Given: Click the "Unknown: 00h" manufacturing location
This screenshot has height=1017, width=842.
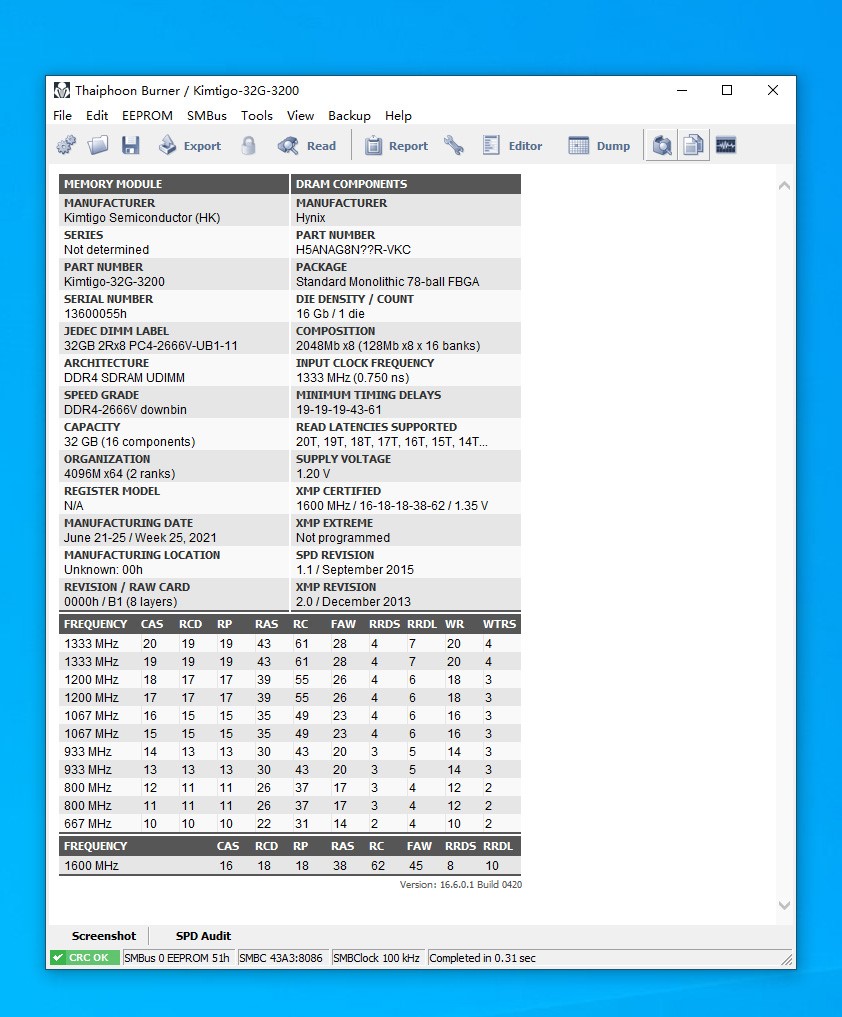Looking at the screenshot, I should pyautogui.click(x=103, y=569).
